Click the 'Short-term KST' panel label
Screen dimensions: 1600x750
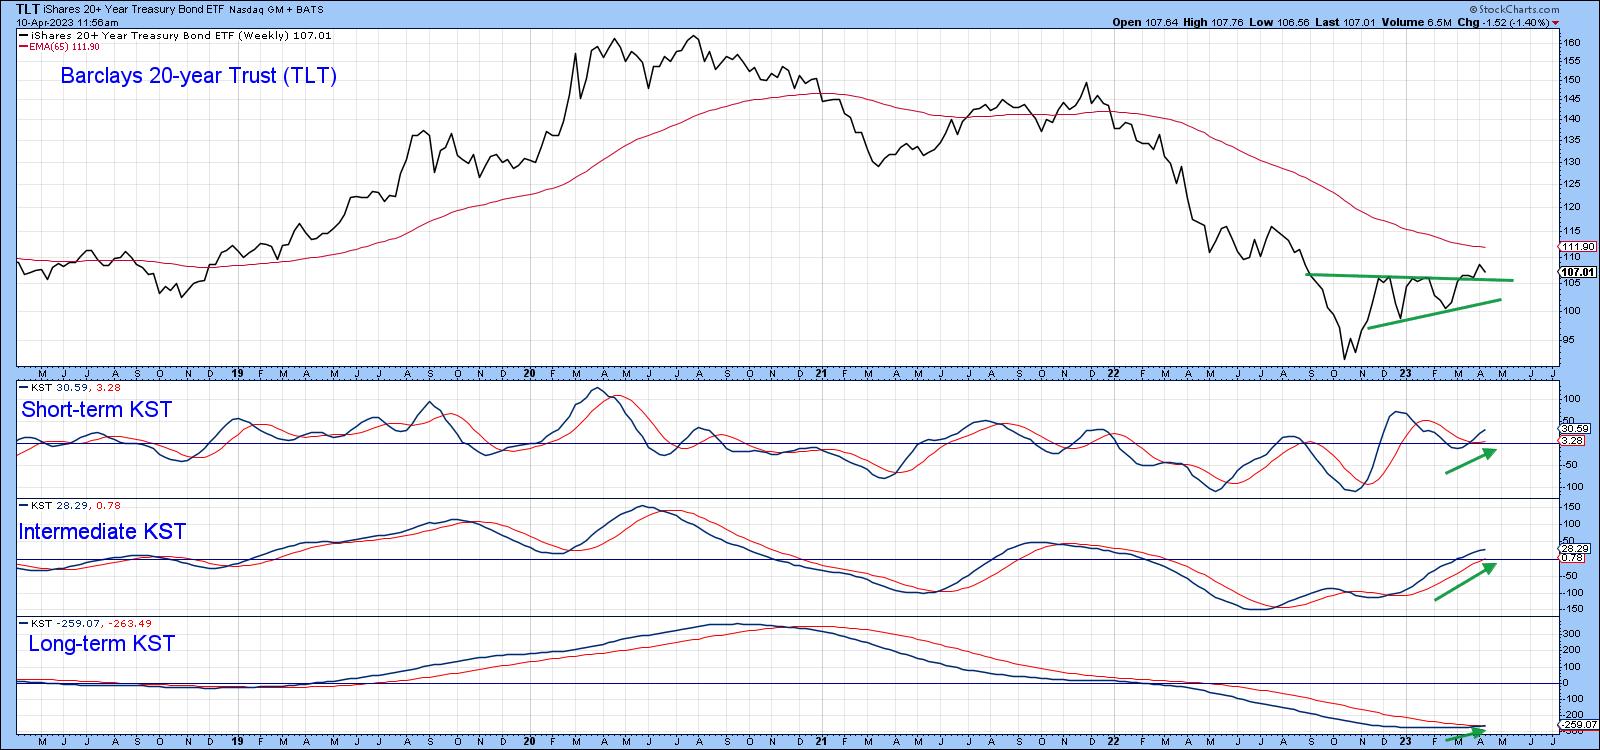click(x=96, y=410)
